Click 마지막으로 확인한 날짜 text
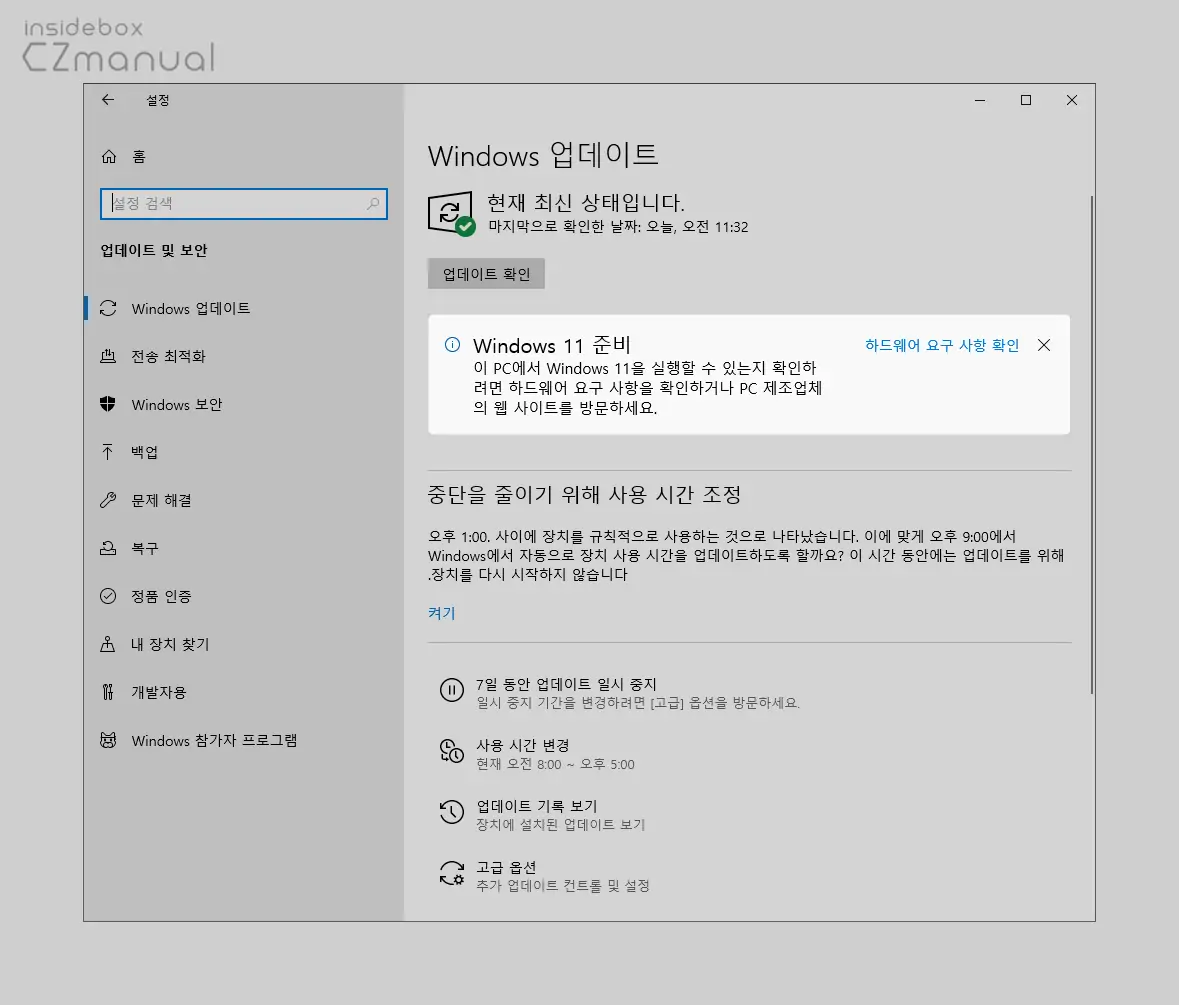This screenshot has height=1005, width=1179. tap(618, 227)
